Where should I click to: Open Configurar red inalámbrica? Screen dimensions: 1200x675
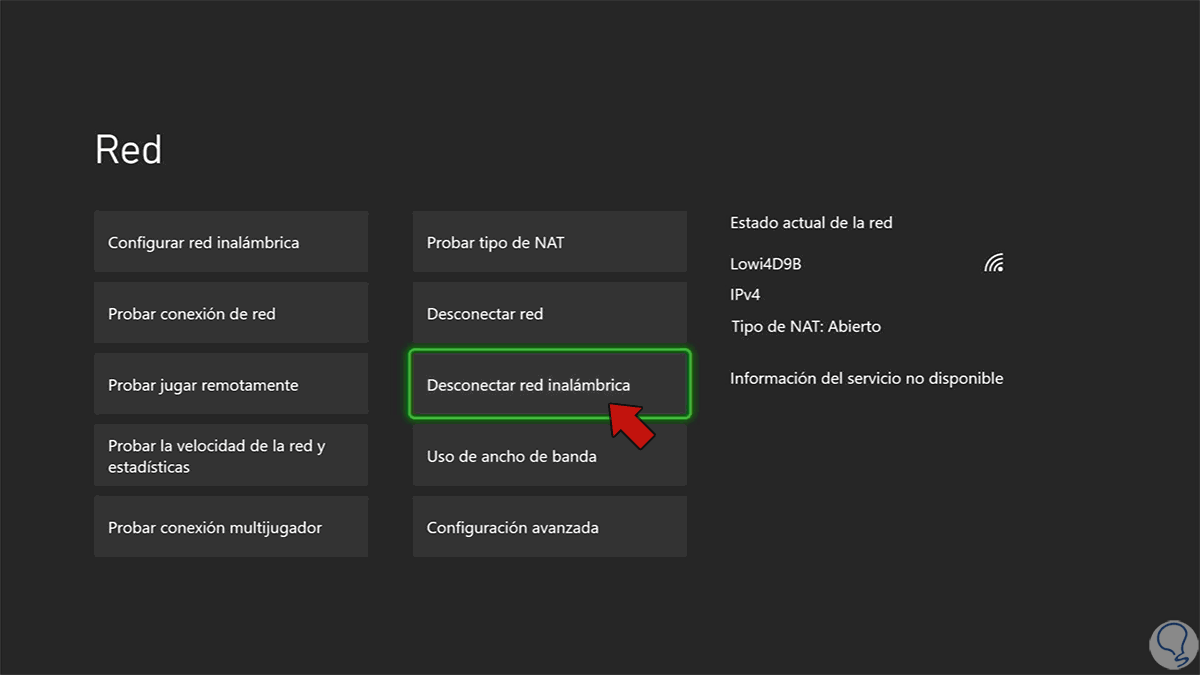point(231,242)
